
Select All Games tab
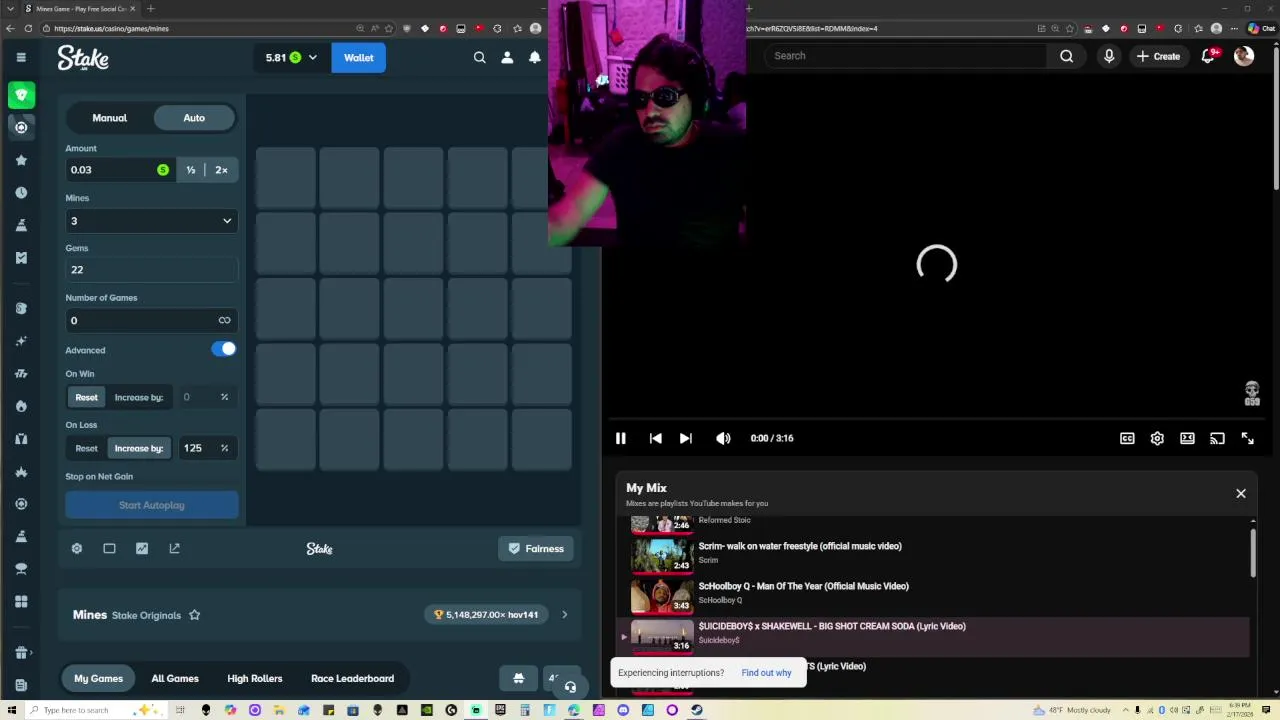coord(175,678)
